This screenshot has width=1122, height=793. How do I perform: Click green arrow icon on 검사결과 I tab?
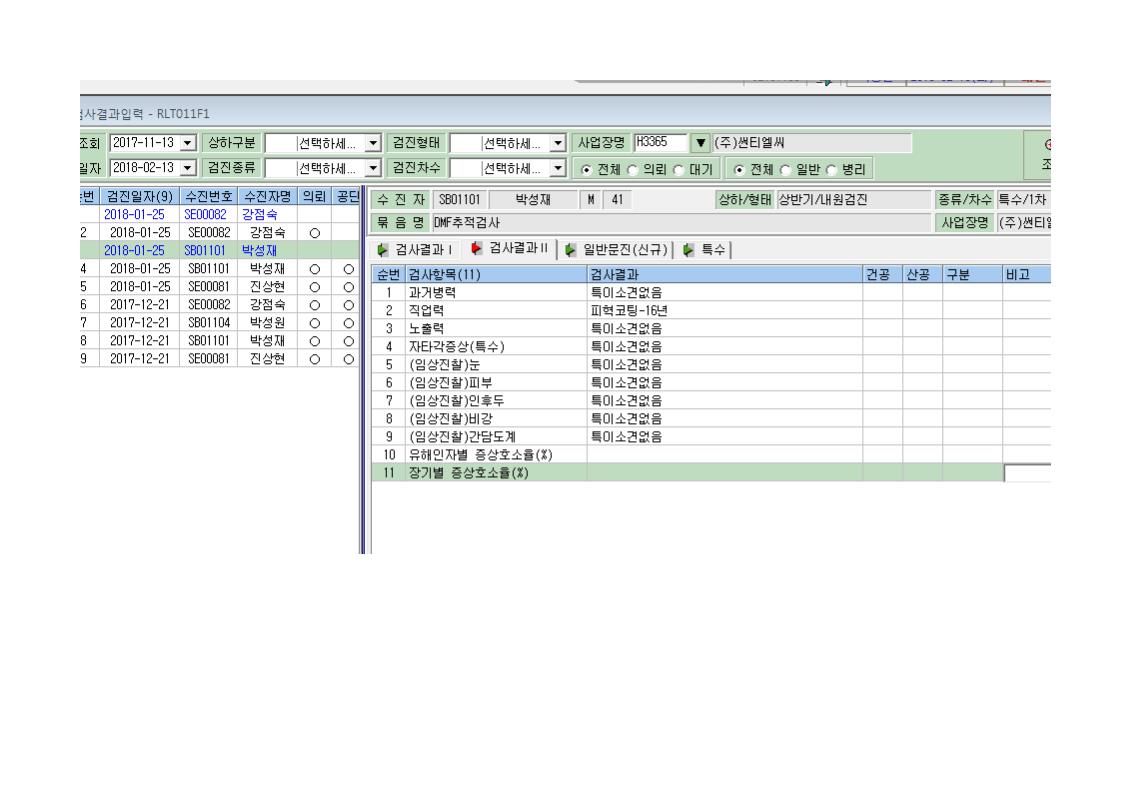tap(383, 250)
